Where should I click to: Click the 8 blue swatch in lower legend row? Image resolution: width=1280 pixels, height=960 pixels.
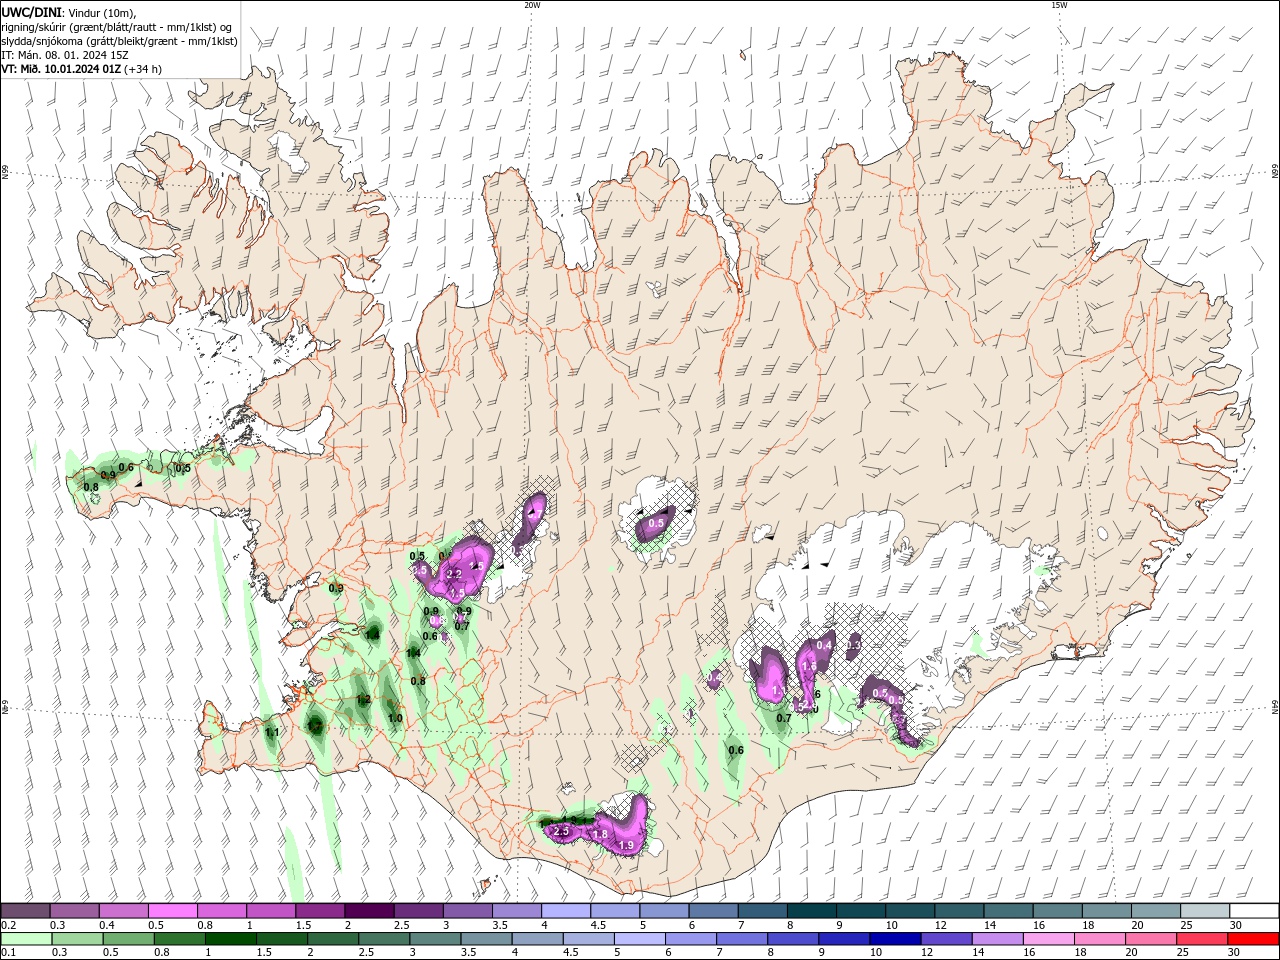[x=792, y=939]
